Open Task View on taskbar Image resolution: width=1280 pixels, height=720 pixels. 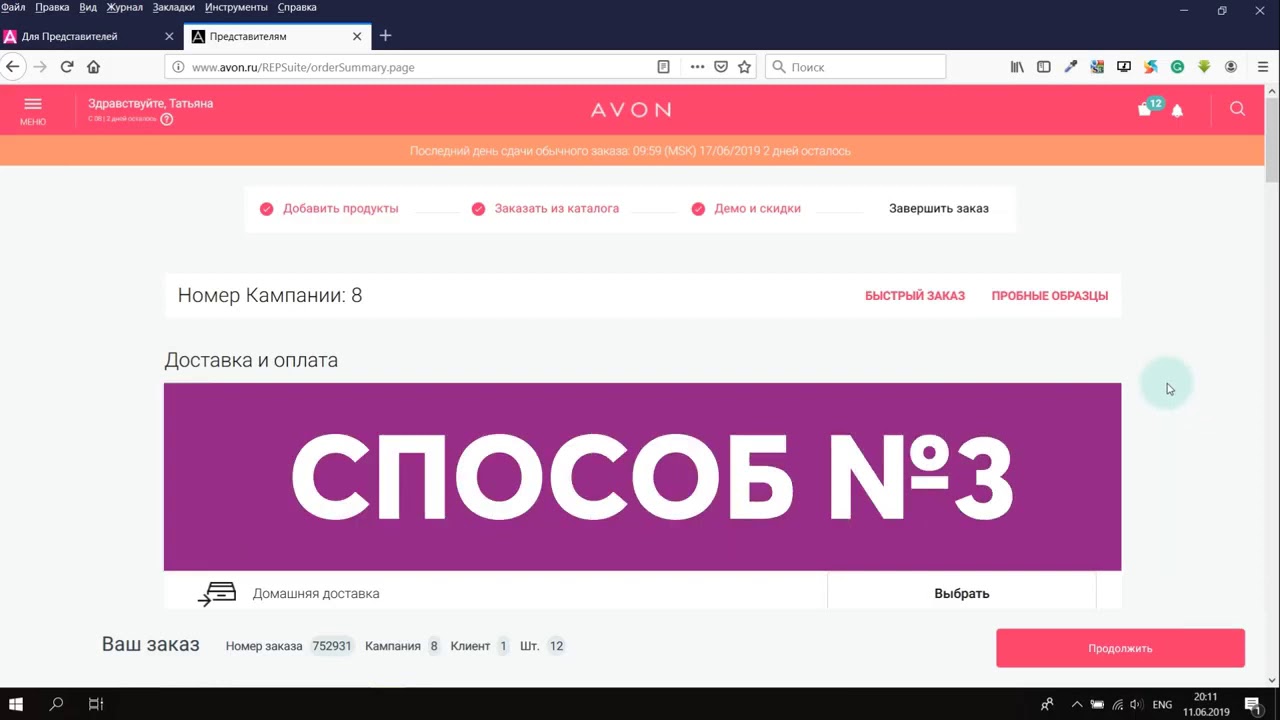pos(96,704)
